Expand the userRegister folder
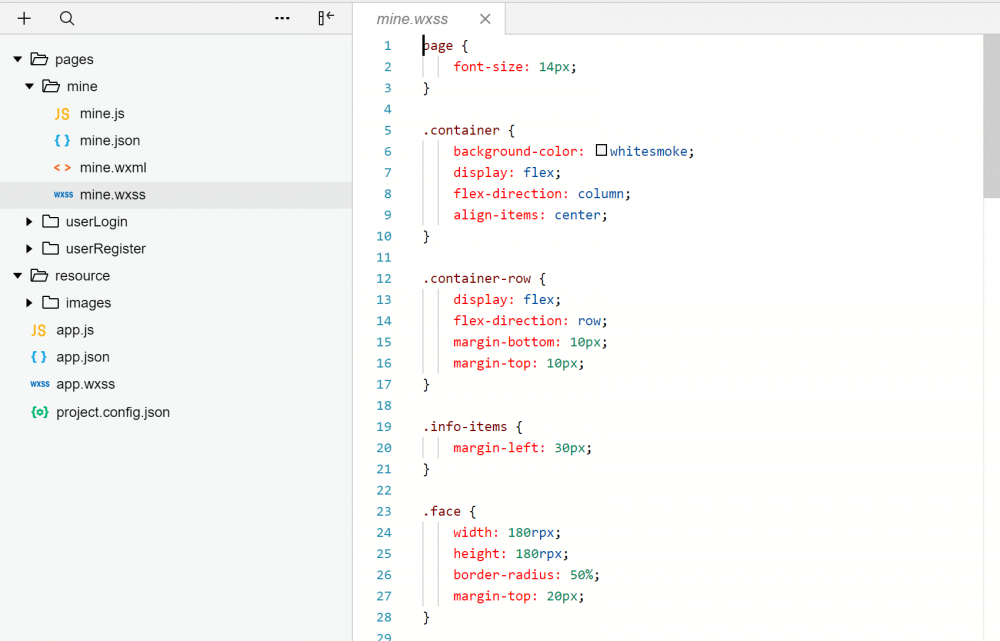This screenshot has width=1000, height=641. (29, 249)
